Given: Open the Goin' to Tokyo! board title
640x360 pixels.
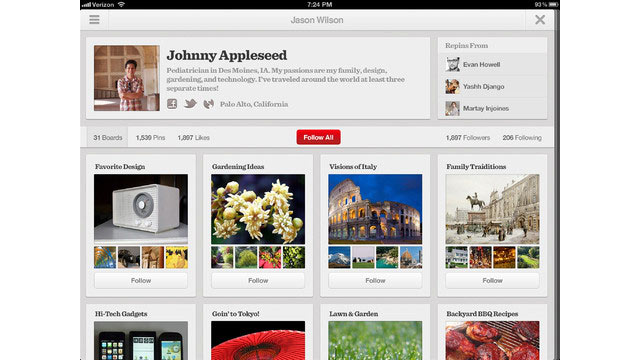Looking at the screenshot, I should point(236,314).
